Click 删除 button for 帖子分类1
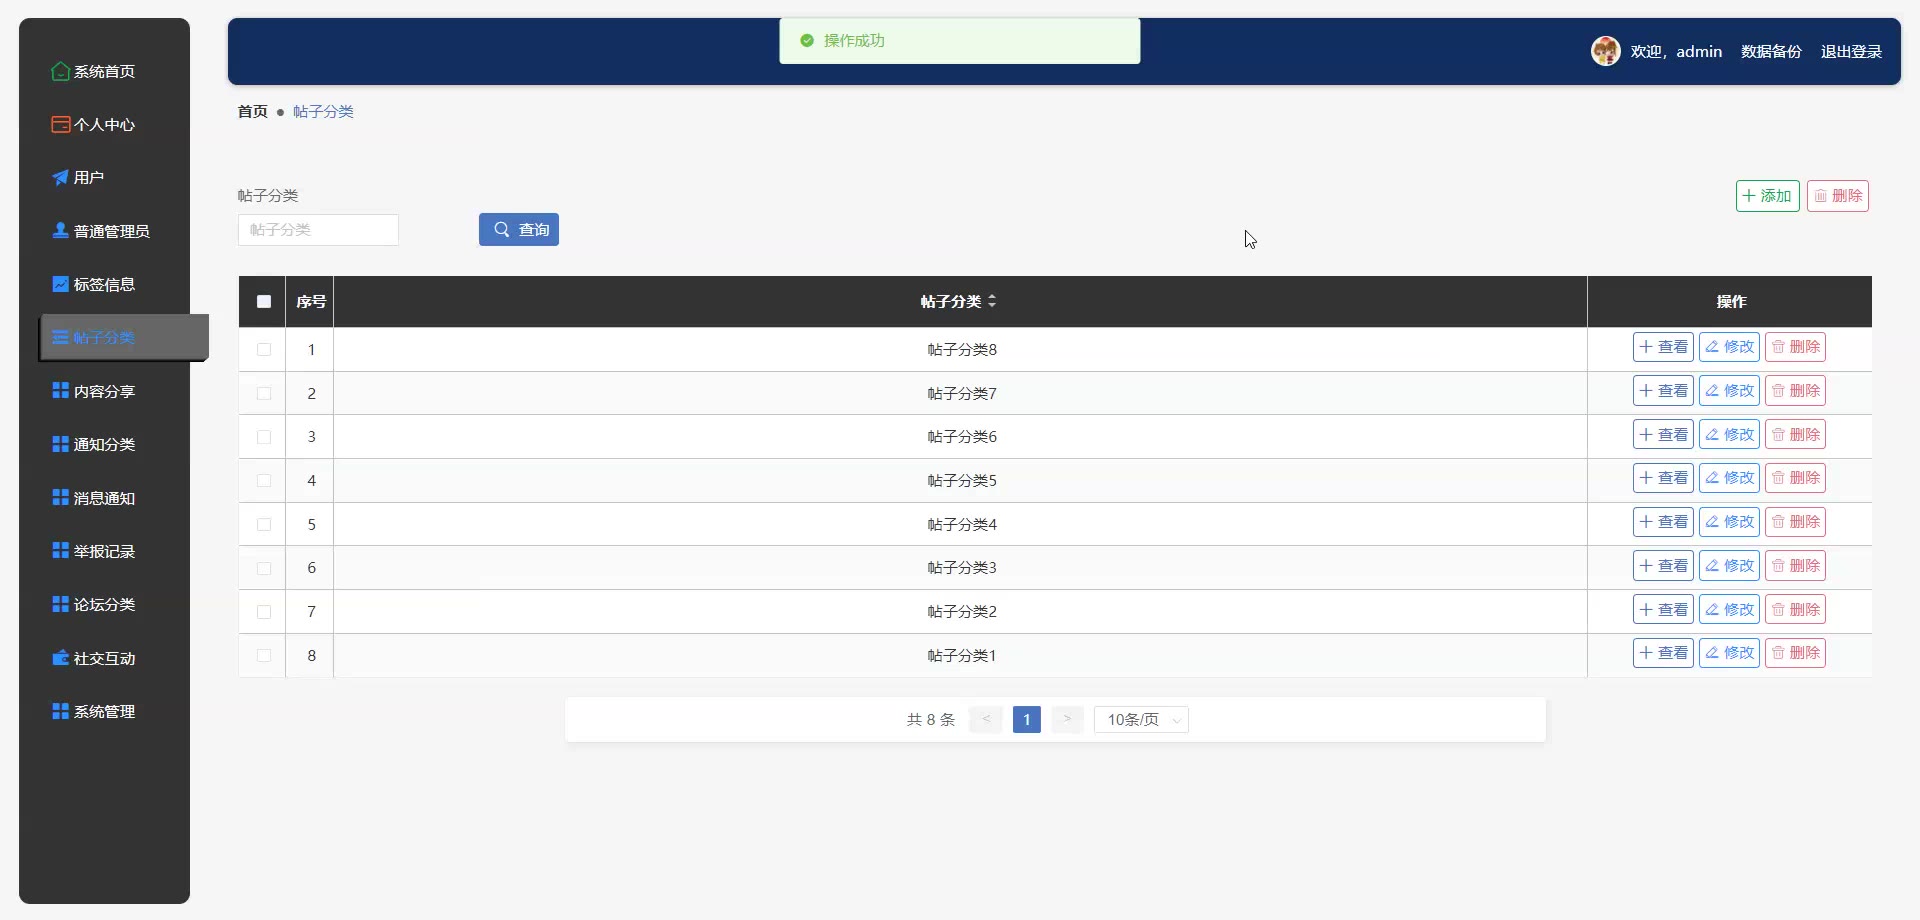Image resolution: width=1920 pixels, height=920 pixels. (1795, 653)
